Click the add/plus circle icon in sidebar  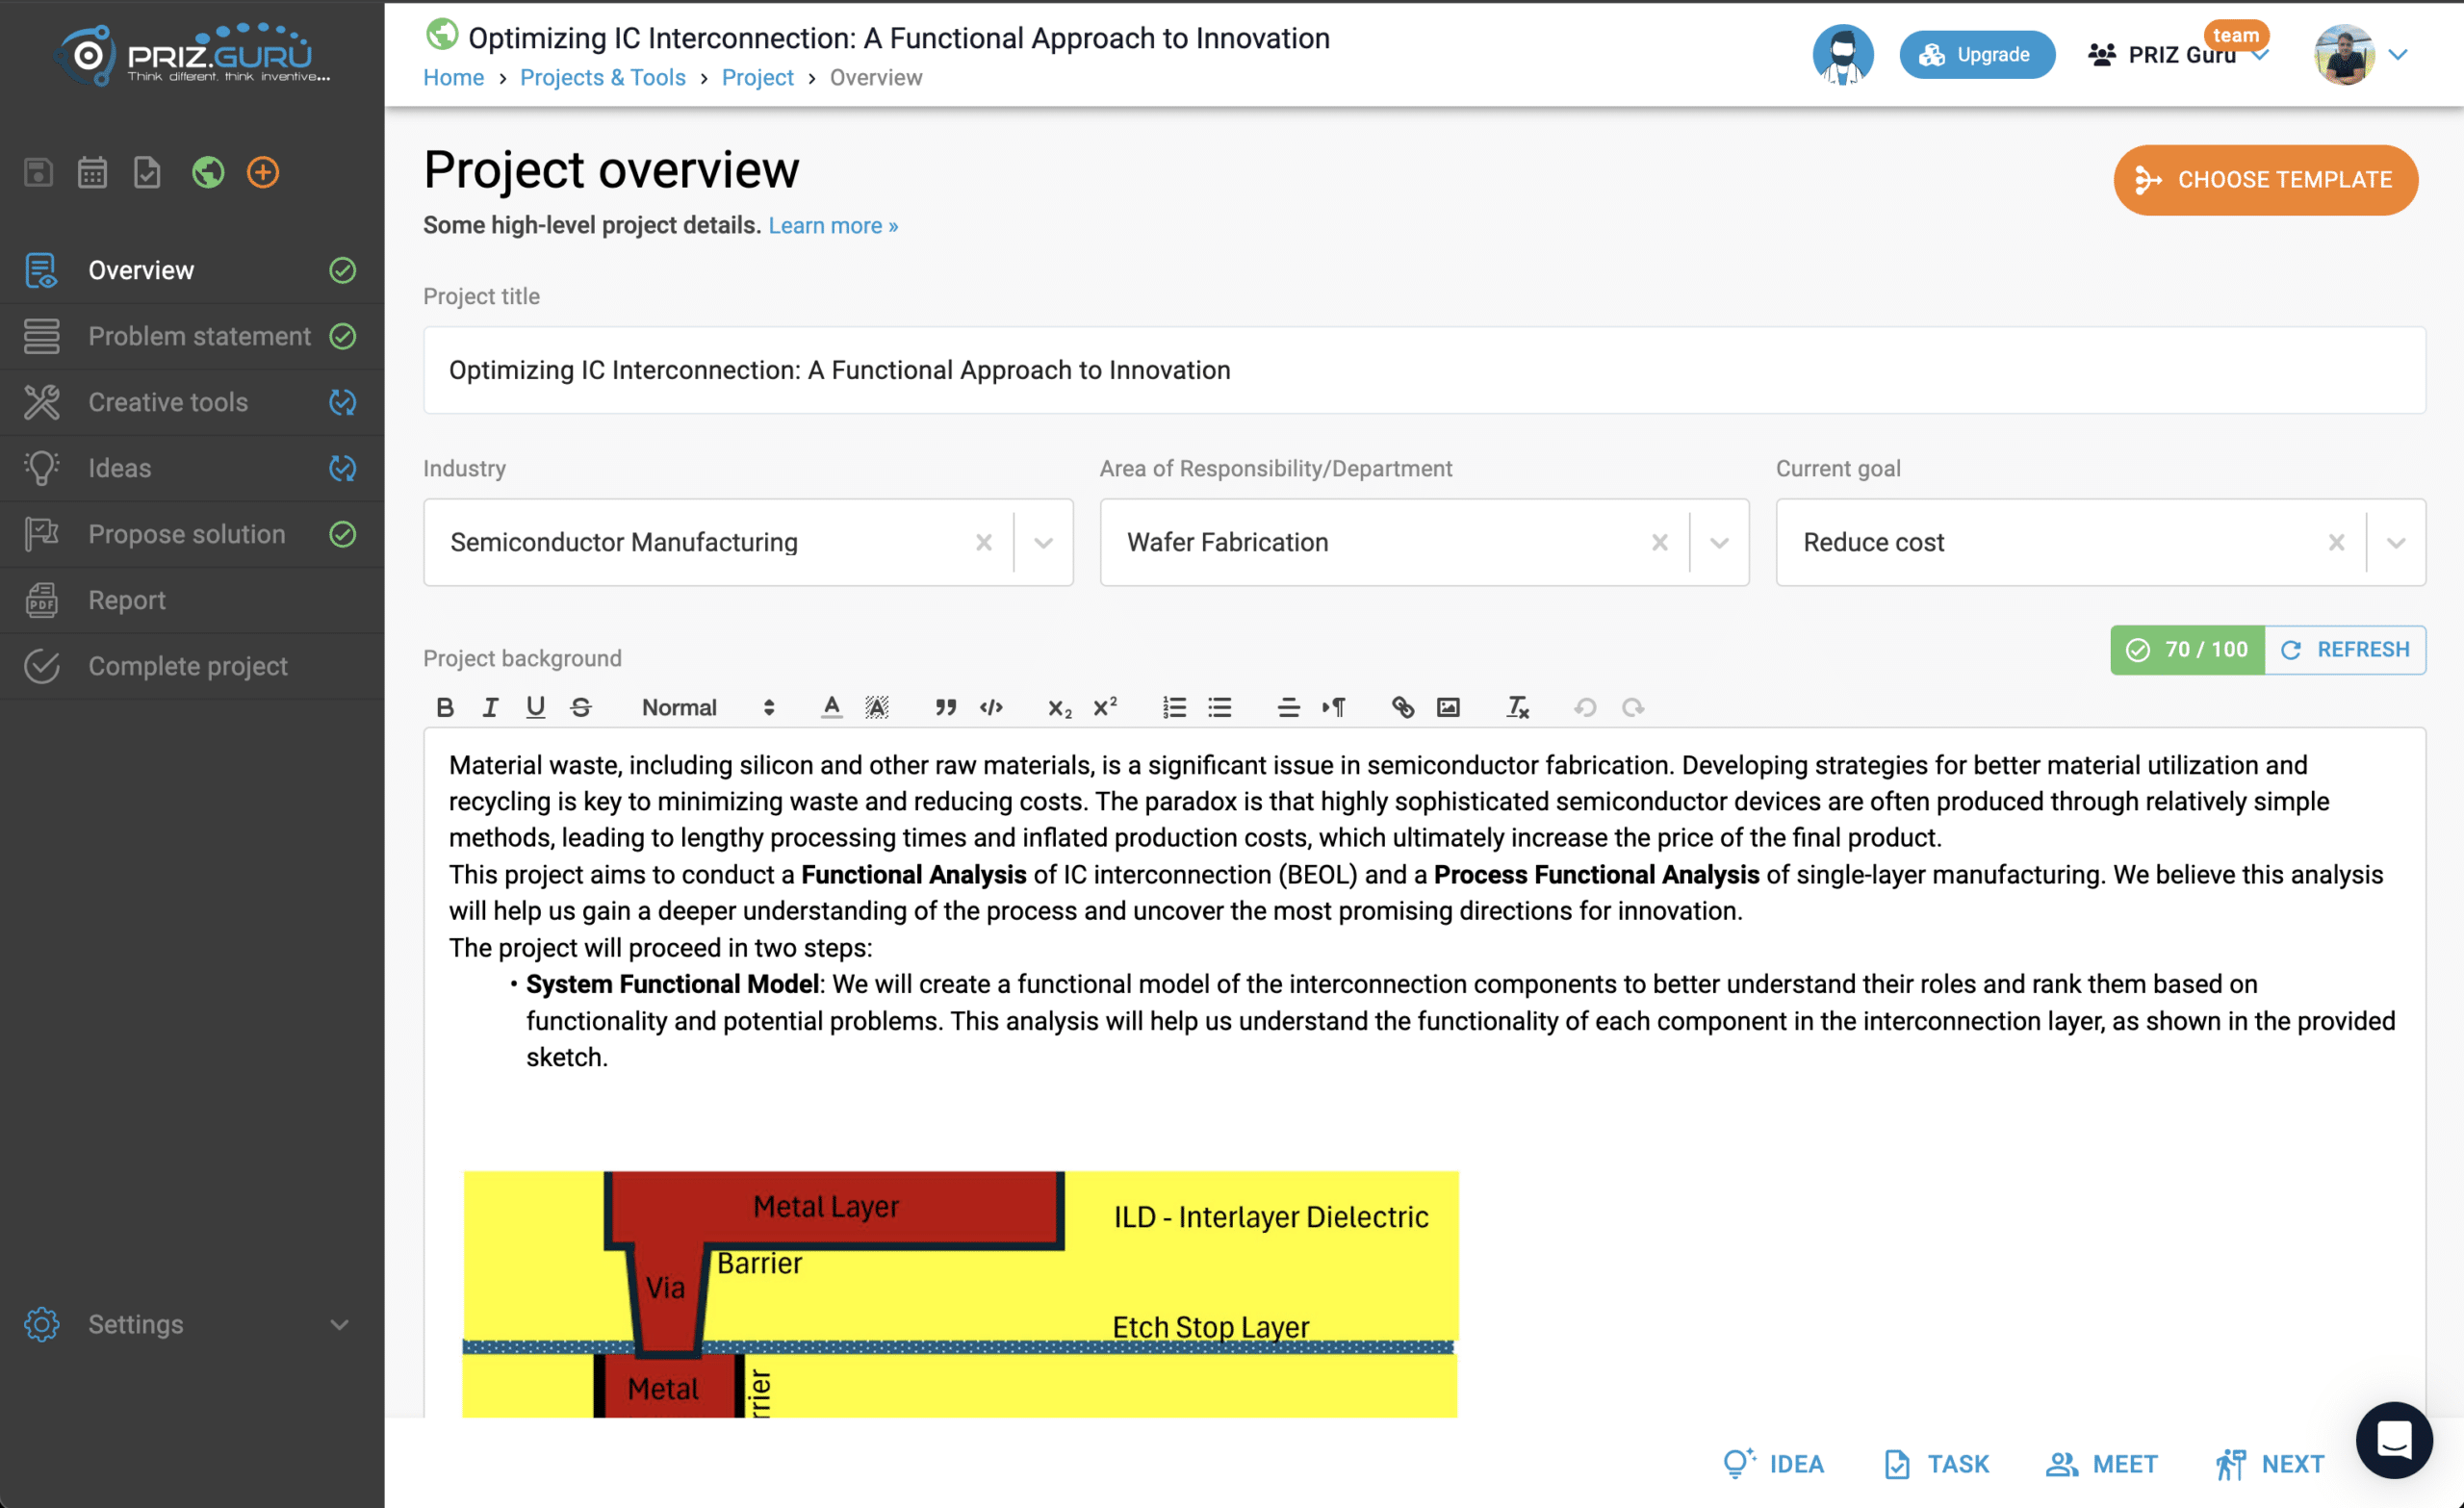tap(262, 170)
